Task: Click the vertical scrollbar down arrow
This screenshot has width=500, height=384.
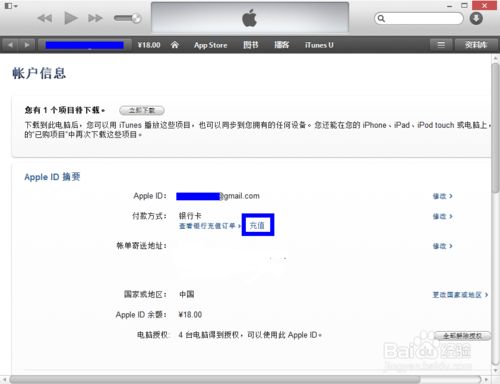Action: (x=495, y=370)
